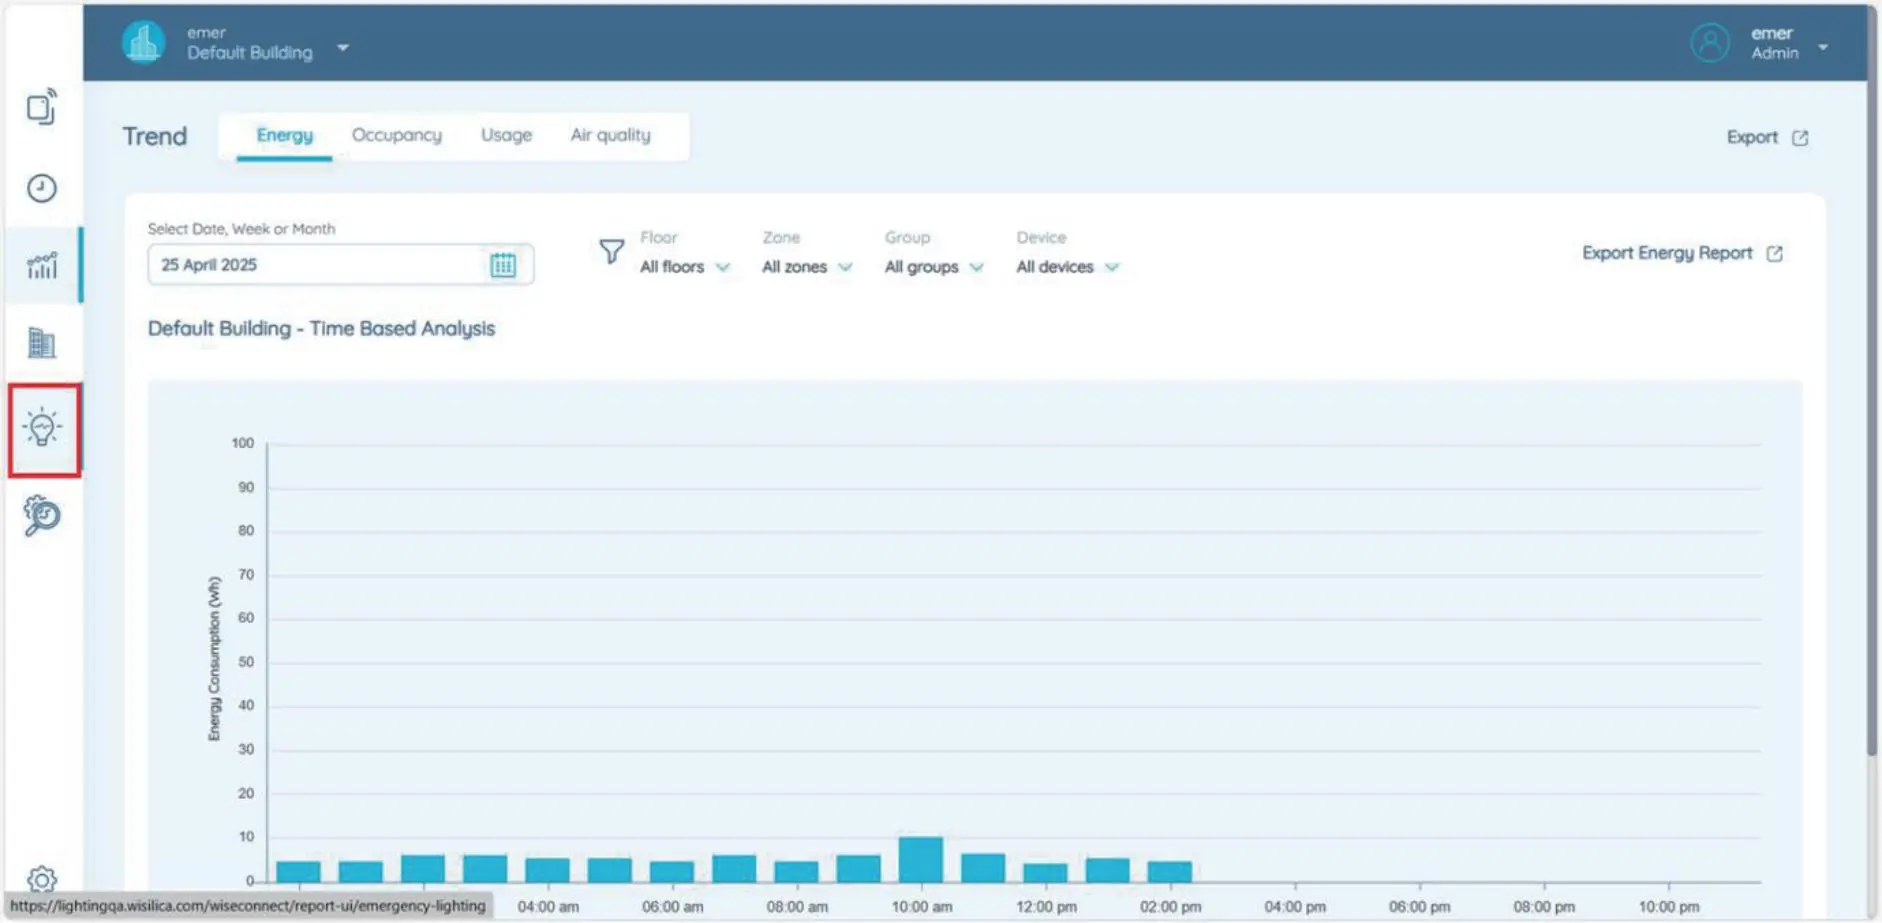
Task: Click the calendar date picker icon
Action: click(x=503, y=265)
